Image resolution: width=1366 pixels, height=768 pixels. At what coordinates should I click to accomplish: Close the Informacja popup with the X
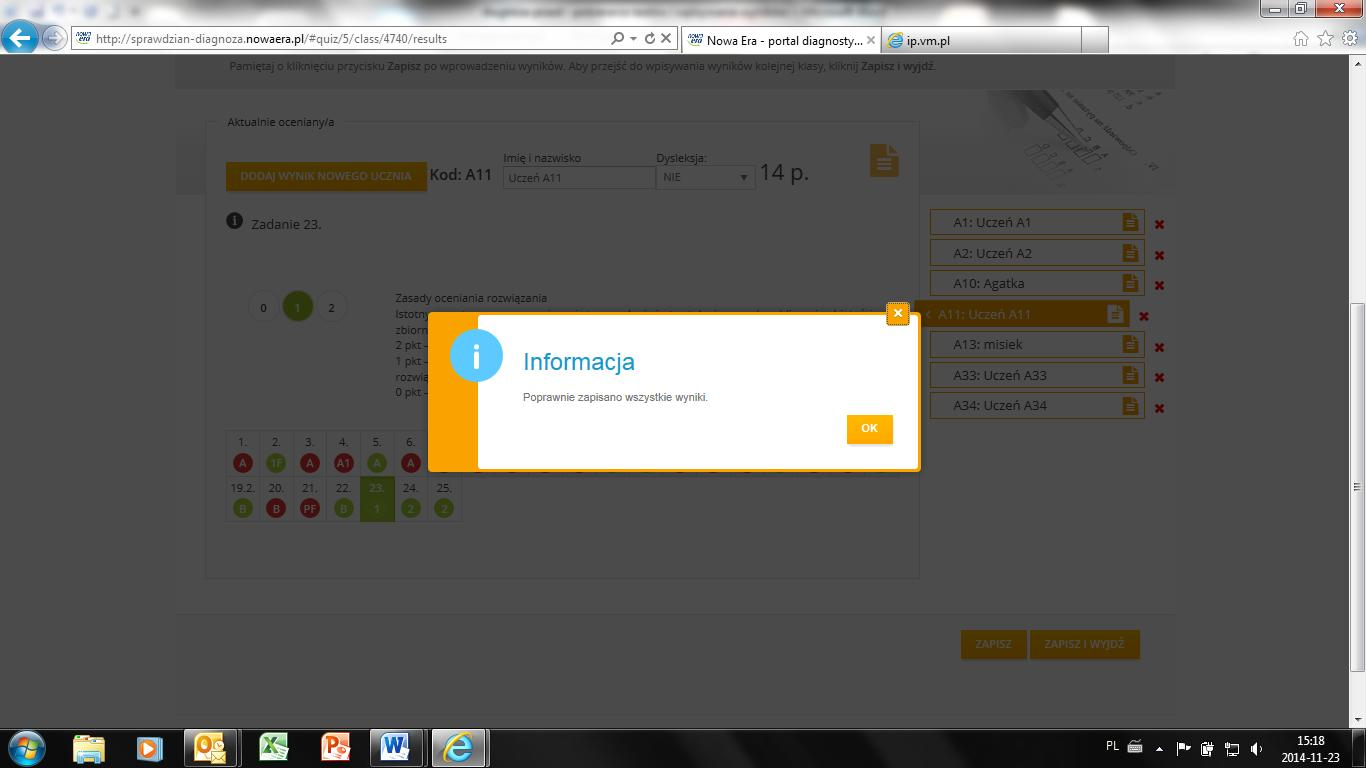coord(898,313)
